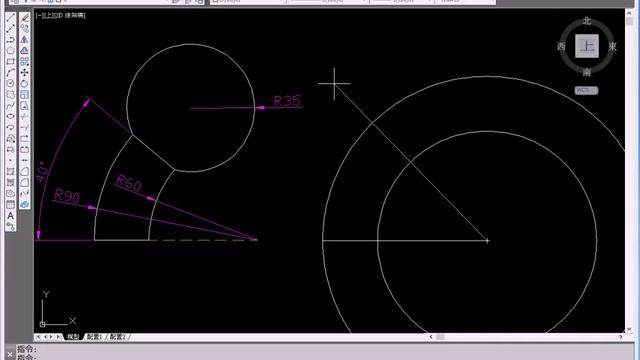640x360 pixels.
Task: Select the Polyline tool
Action: pos(11,40)
